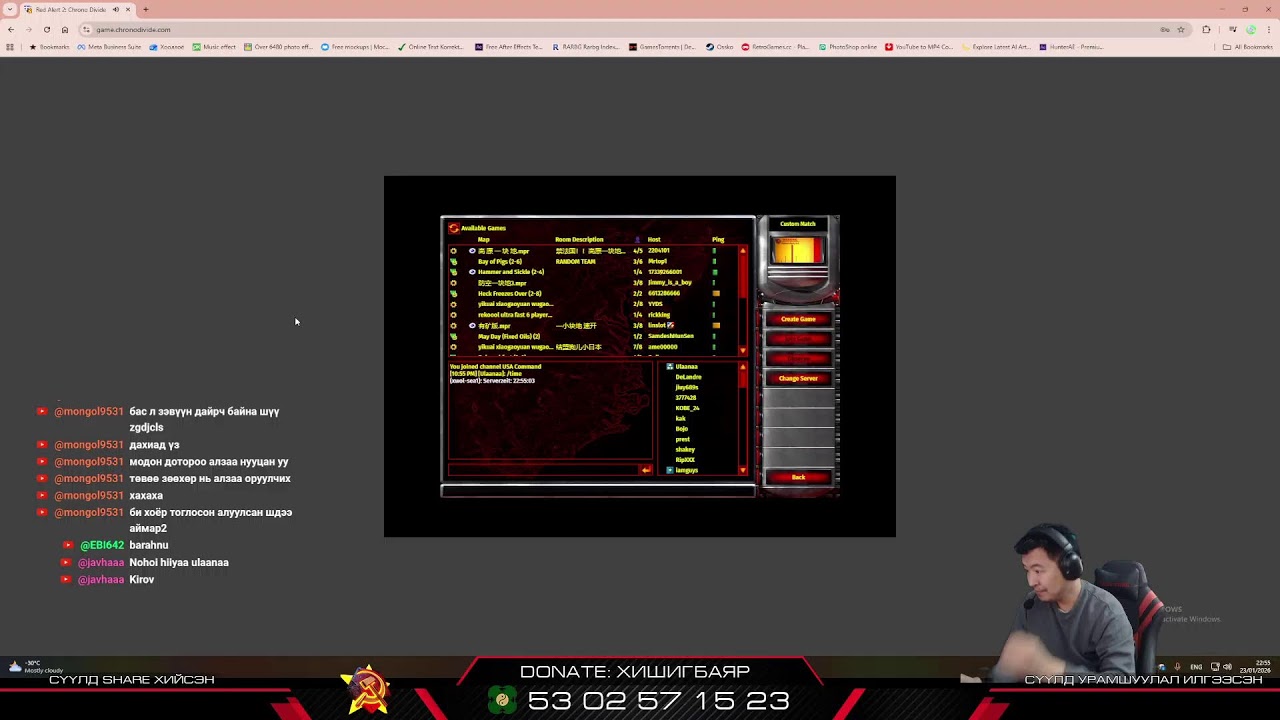
Task: Click the browser home icon
Action: click(65, 29)
